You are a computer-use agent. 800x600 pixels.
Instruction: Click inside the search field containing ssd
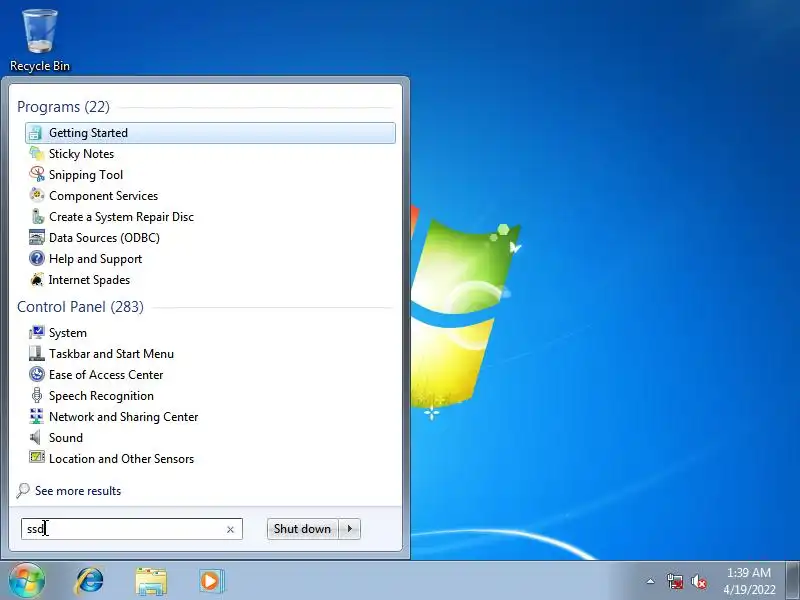132,529
